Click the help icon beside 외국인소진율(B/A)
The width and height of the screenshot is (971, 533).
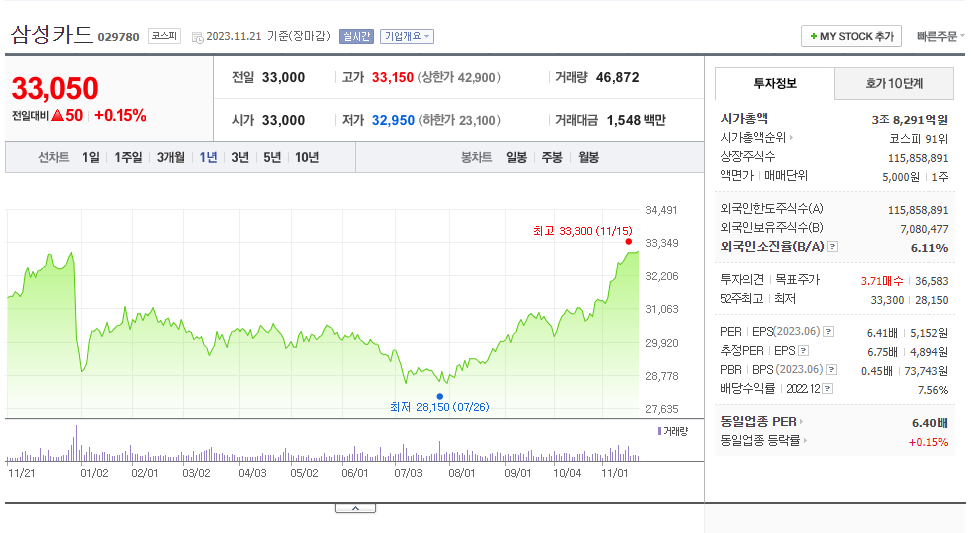833,246
